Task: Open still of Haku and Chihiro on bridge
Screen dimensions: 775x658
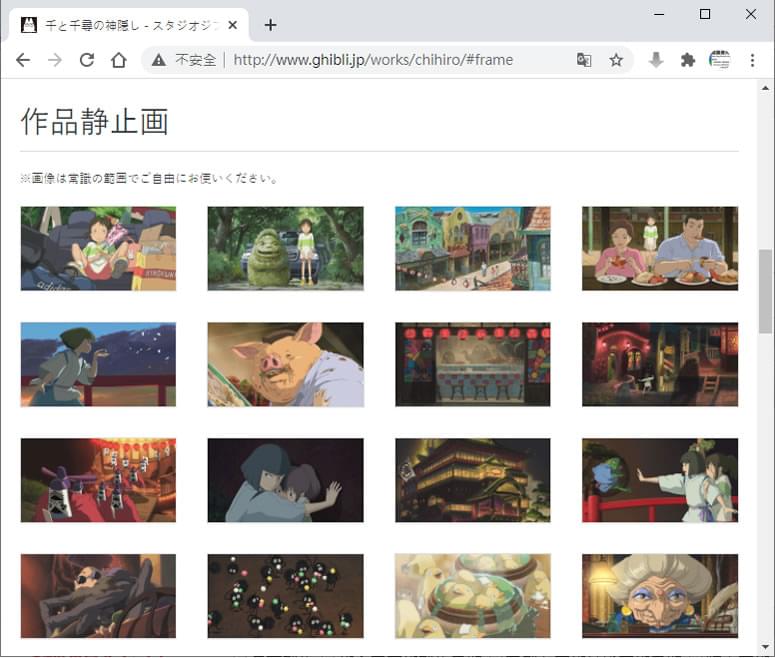Action: (660, 480)
